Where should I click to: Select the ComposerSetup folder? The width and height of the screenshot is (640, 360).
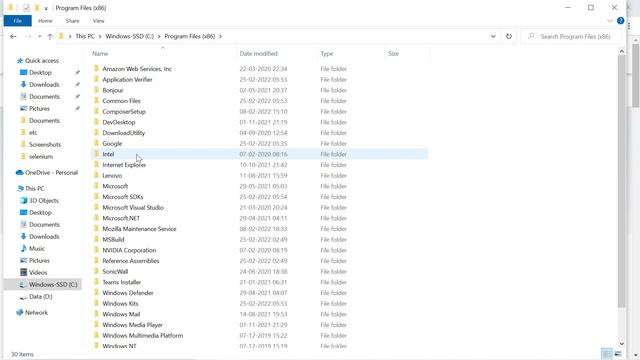(124, 111)
